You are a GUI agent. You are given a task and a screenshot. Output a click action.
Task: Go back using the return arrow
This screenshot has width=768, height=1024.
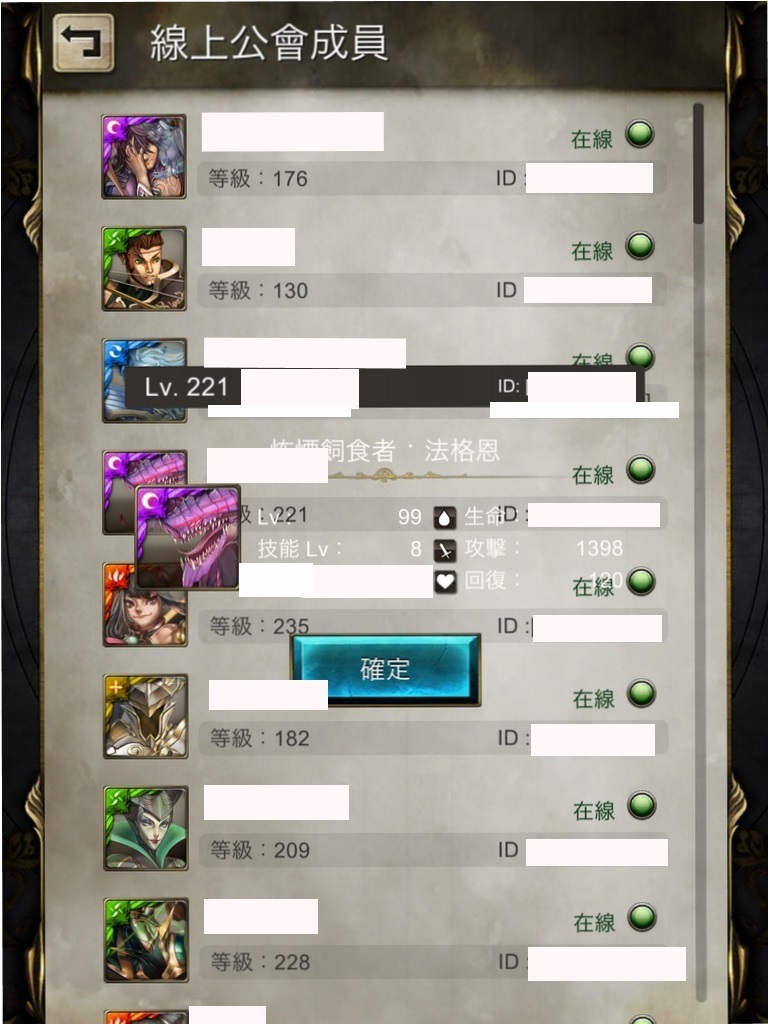(x=83, y=42)
